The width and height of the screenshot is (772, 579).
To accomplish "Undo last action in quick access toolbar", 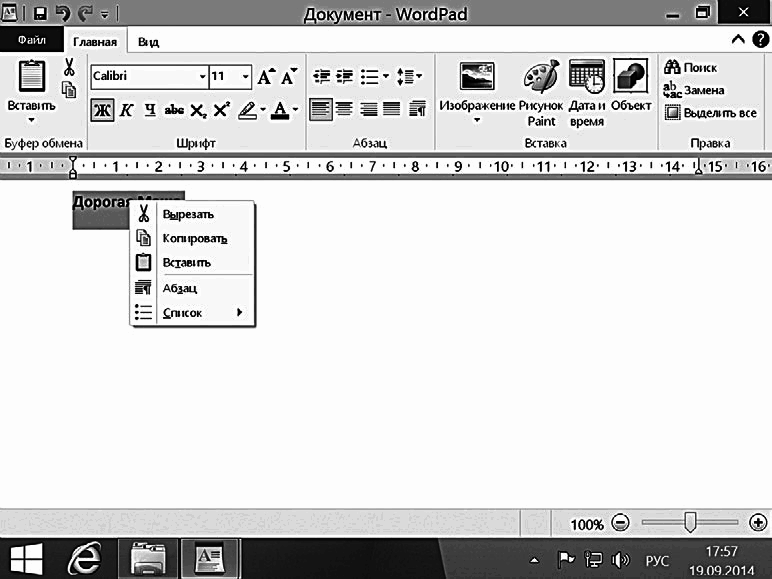I will [x=63, y=13].
